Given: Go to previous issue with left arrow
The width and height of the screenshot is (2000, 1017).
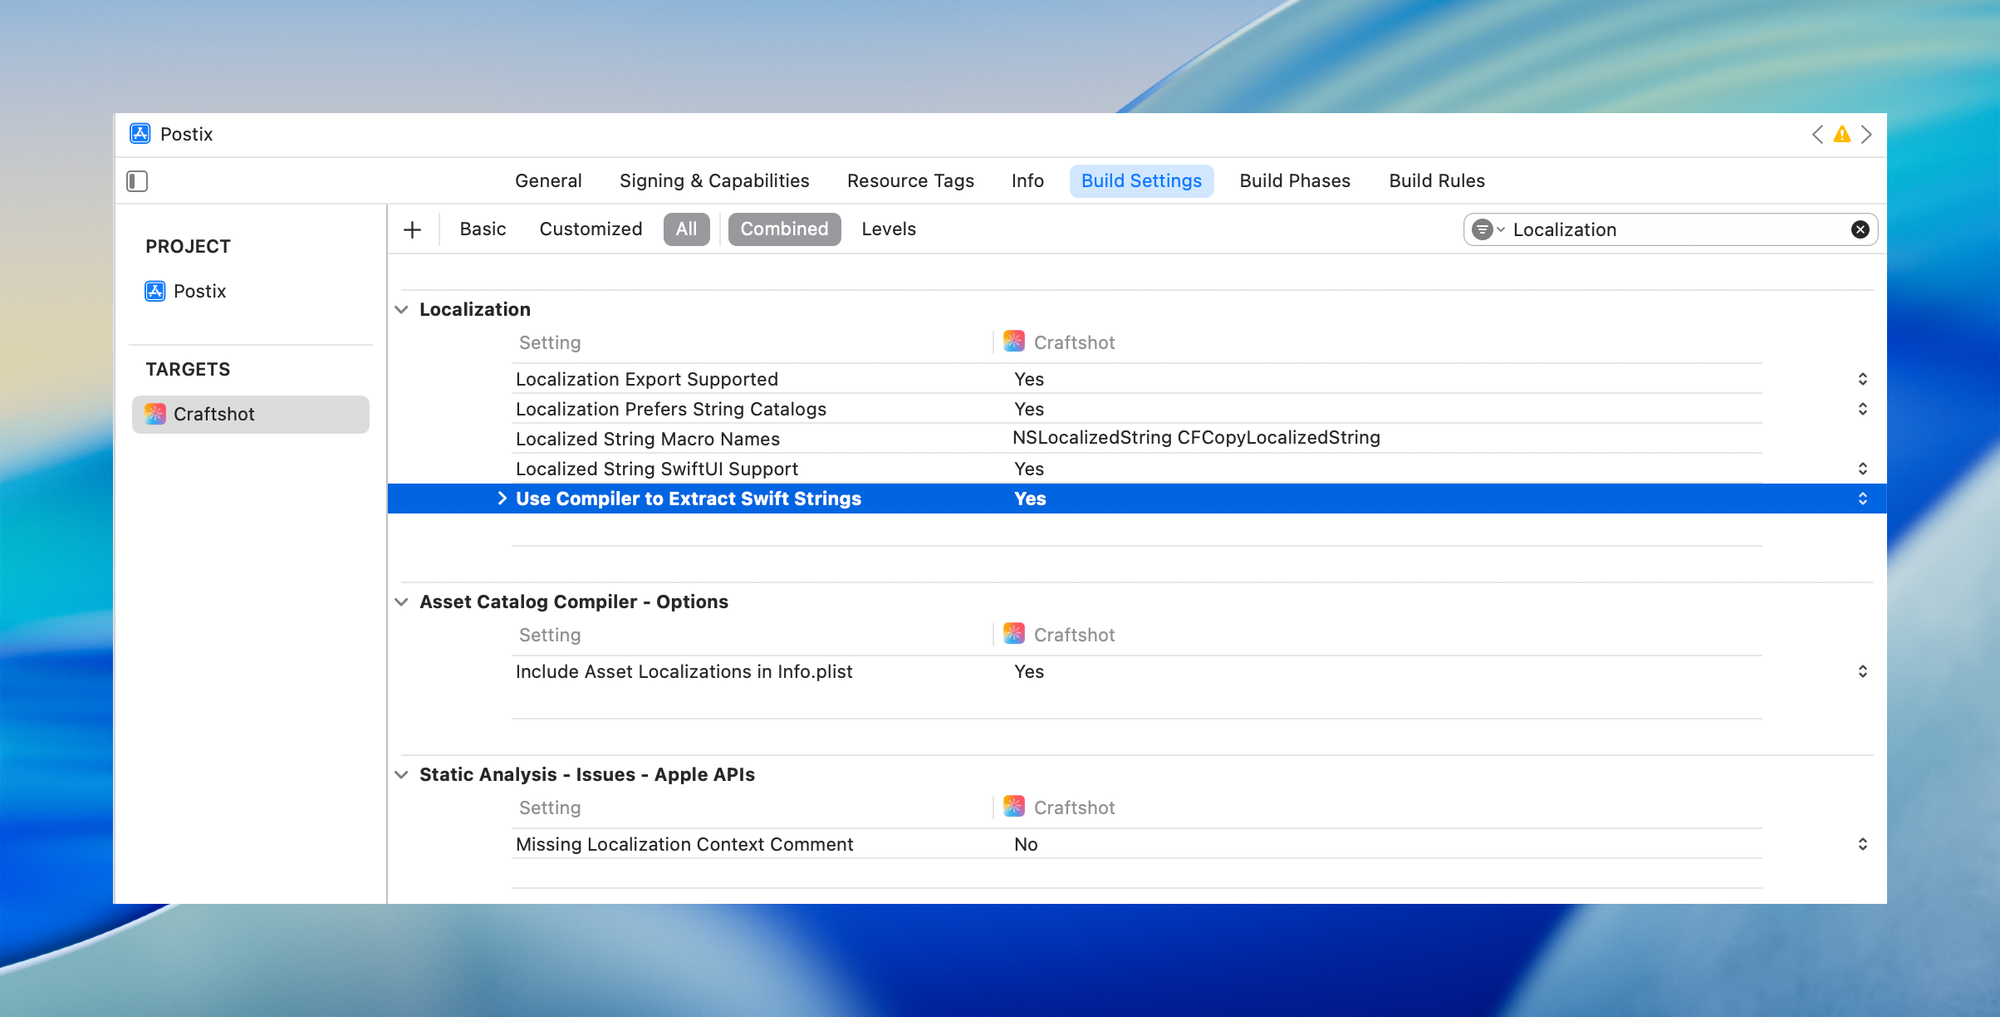Looking at the screenshot, I should pyautogui.click(x=1817, y=134).
